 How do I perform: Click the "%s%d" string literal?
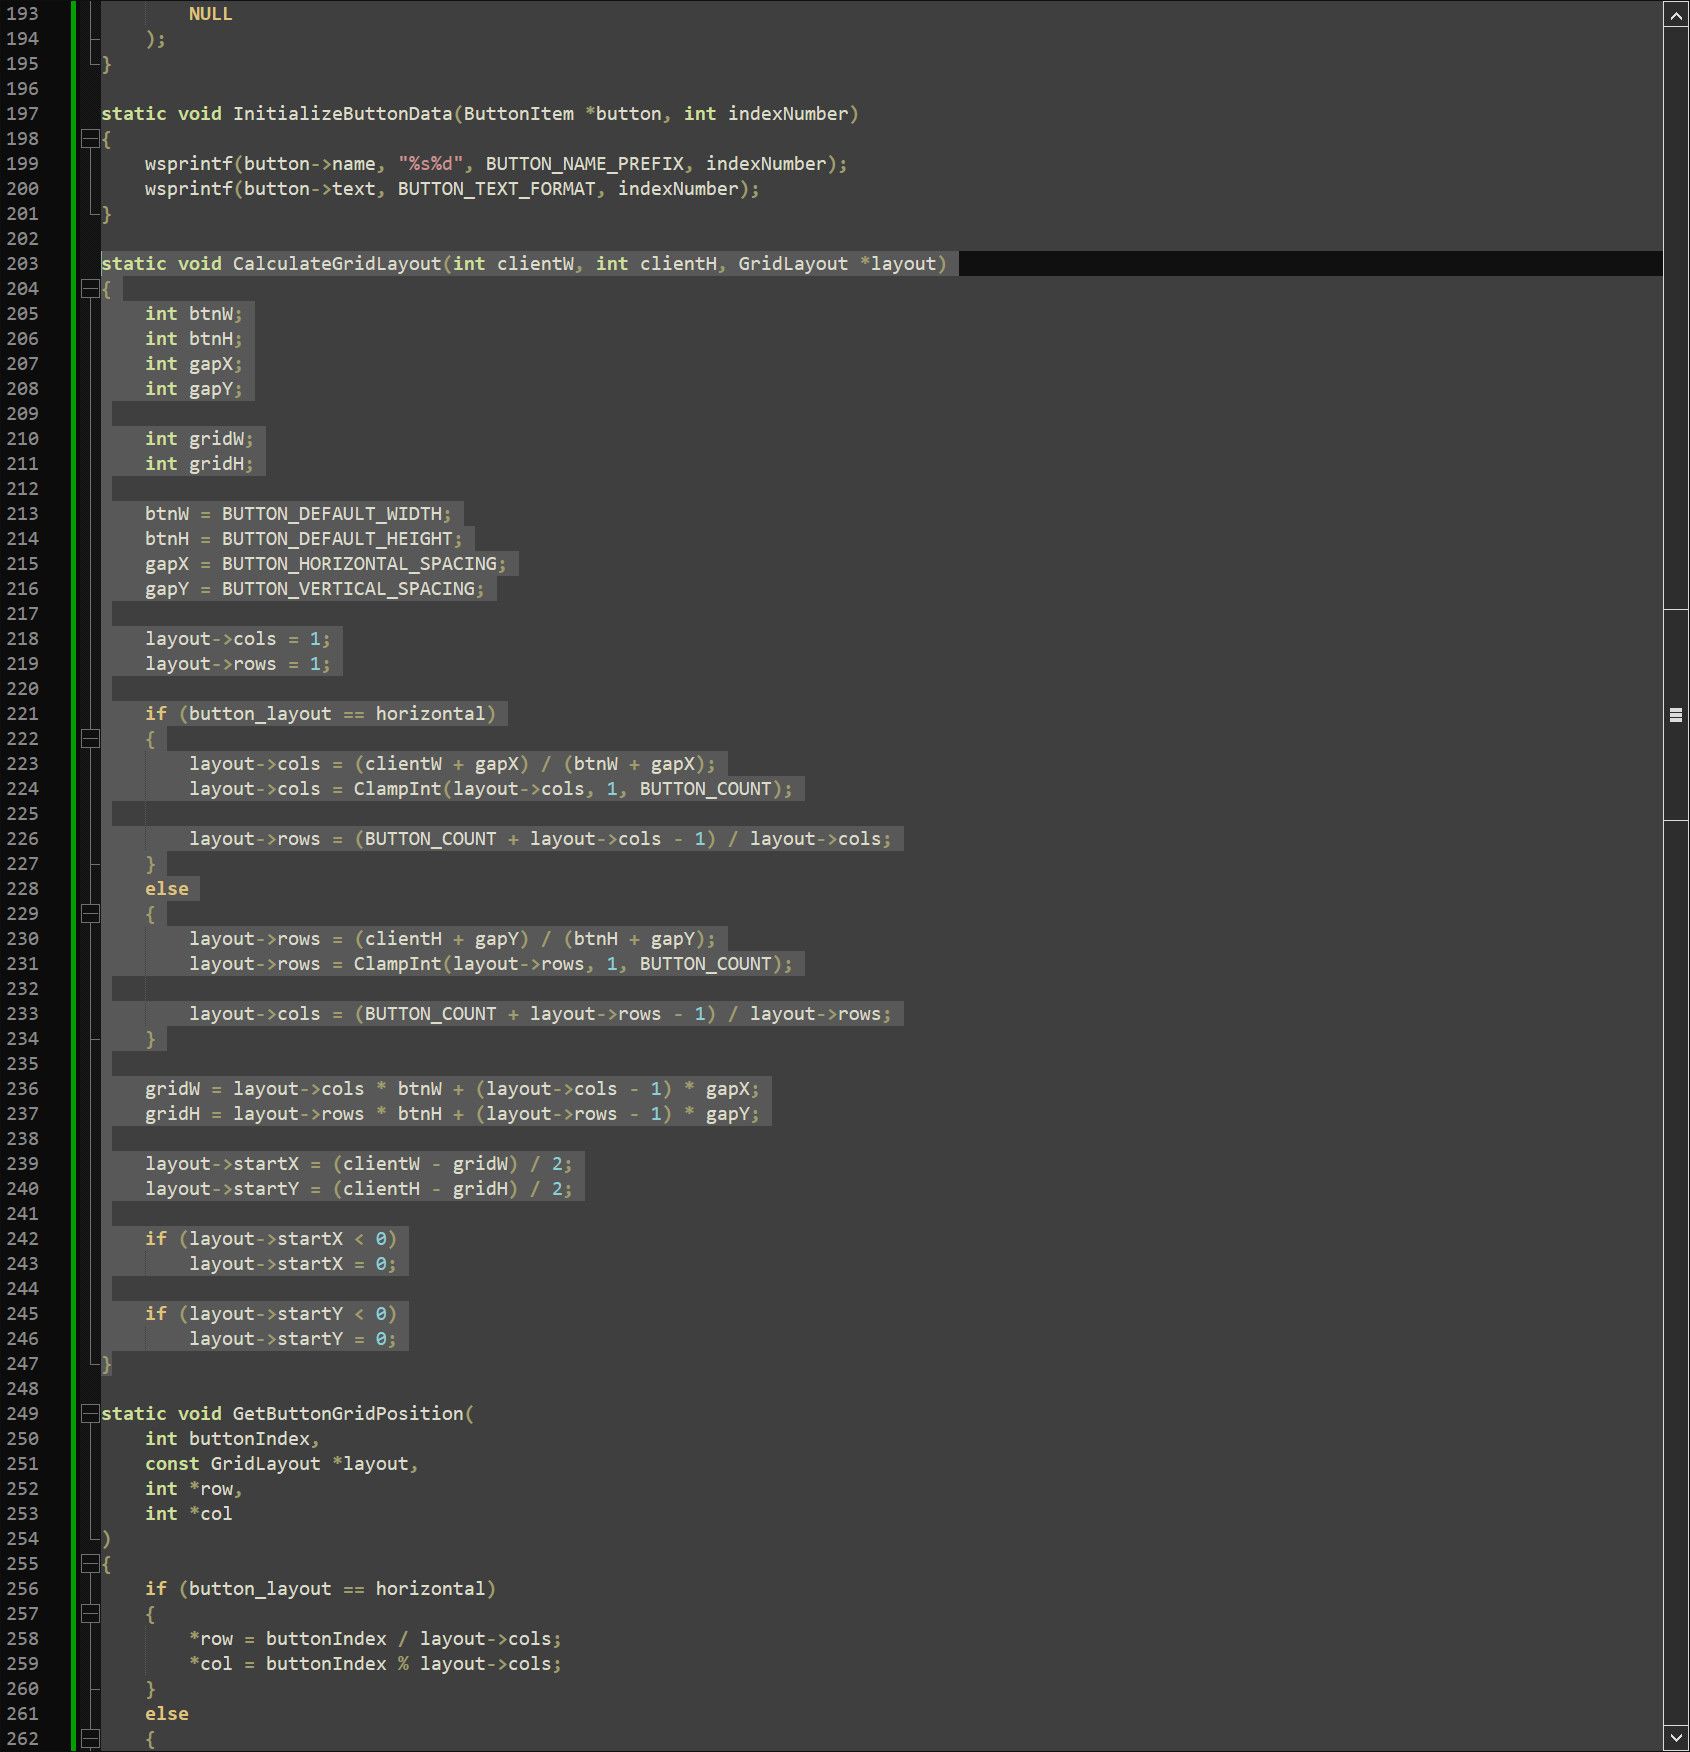[431, 164]
